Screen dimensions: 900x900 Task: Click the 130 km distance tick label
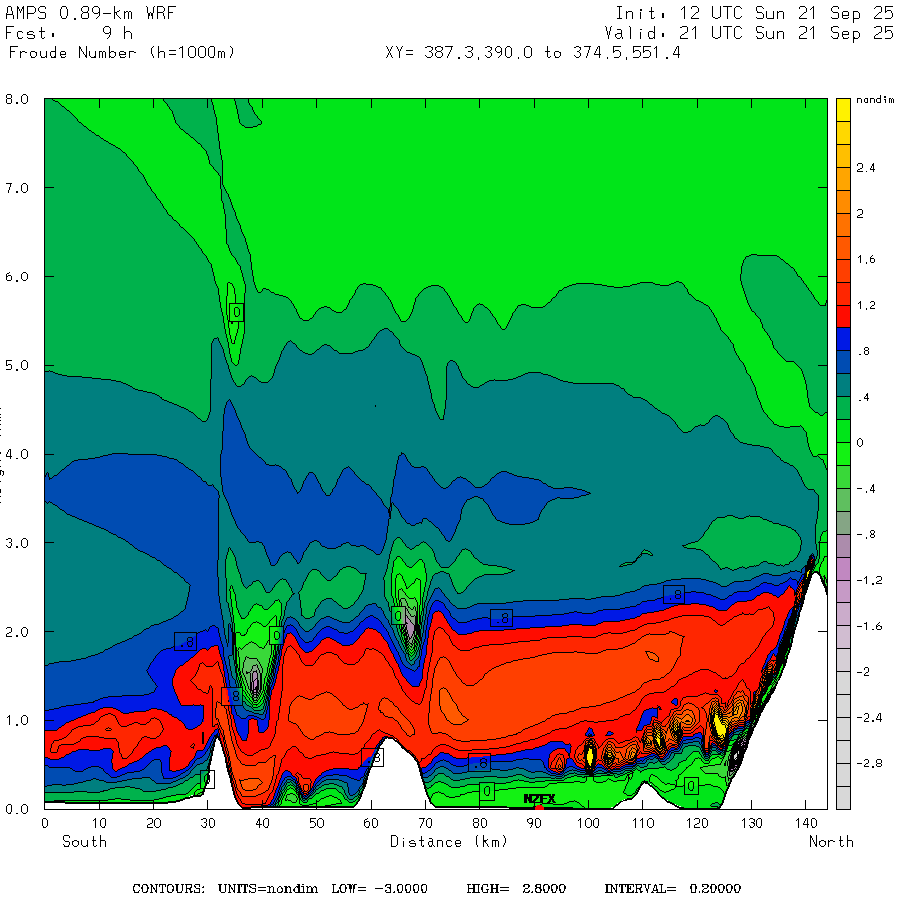(x=751, y=823)
